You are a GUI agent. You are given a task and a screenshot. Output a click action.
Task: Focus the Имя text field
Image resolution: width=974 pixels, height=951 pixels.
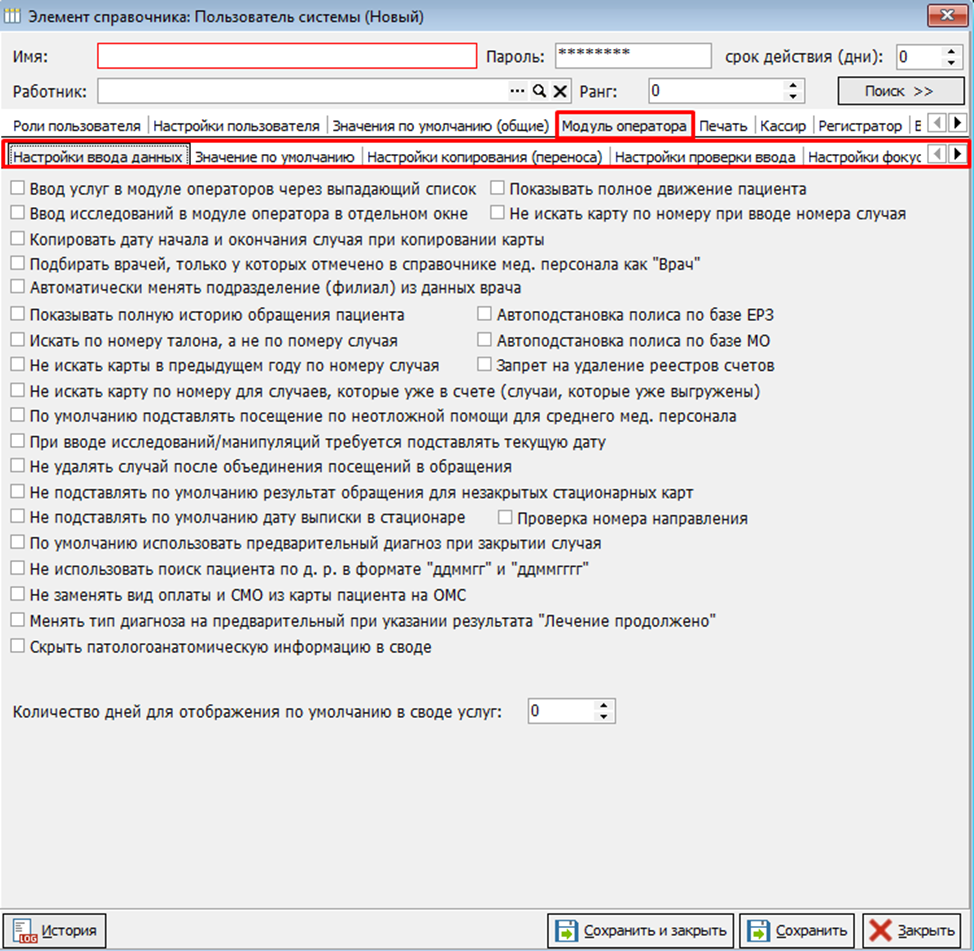(x=286, y=56)
